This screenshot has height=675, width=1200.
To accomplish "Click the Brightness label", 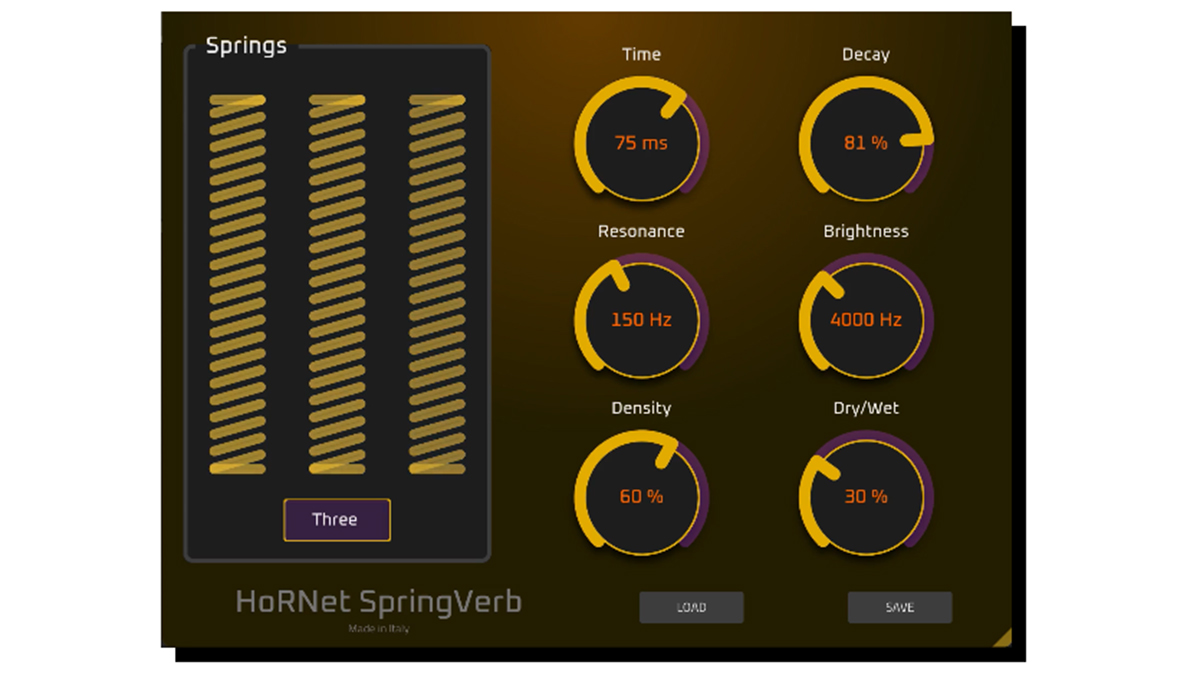I will 866,231.
